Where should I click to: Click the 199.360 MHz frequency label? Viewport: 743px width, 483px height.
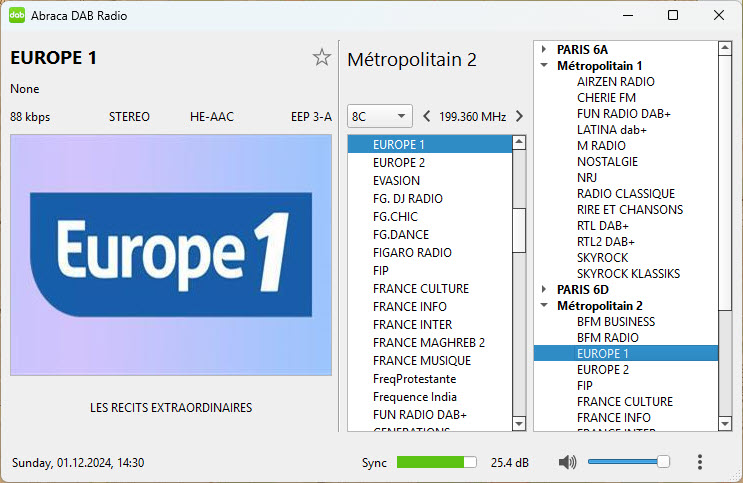point(472,117)
